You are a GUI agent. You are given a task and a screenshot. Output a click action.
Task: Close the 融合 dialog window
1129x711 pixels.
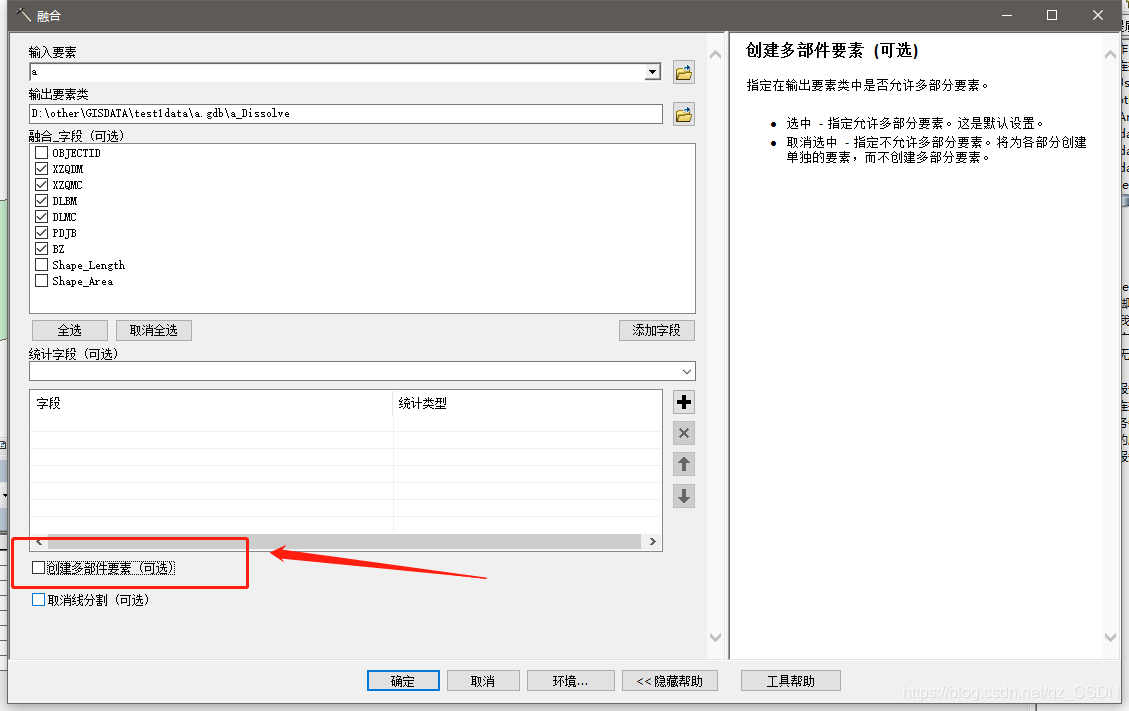(x=1097, y=15)
